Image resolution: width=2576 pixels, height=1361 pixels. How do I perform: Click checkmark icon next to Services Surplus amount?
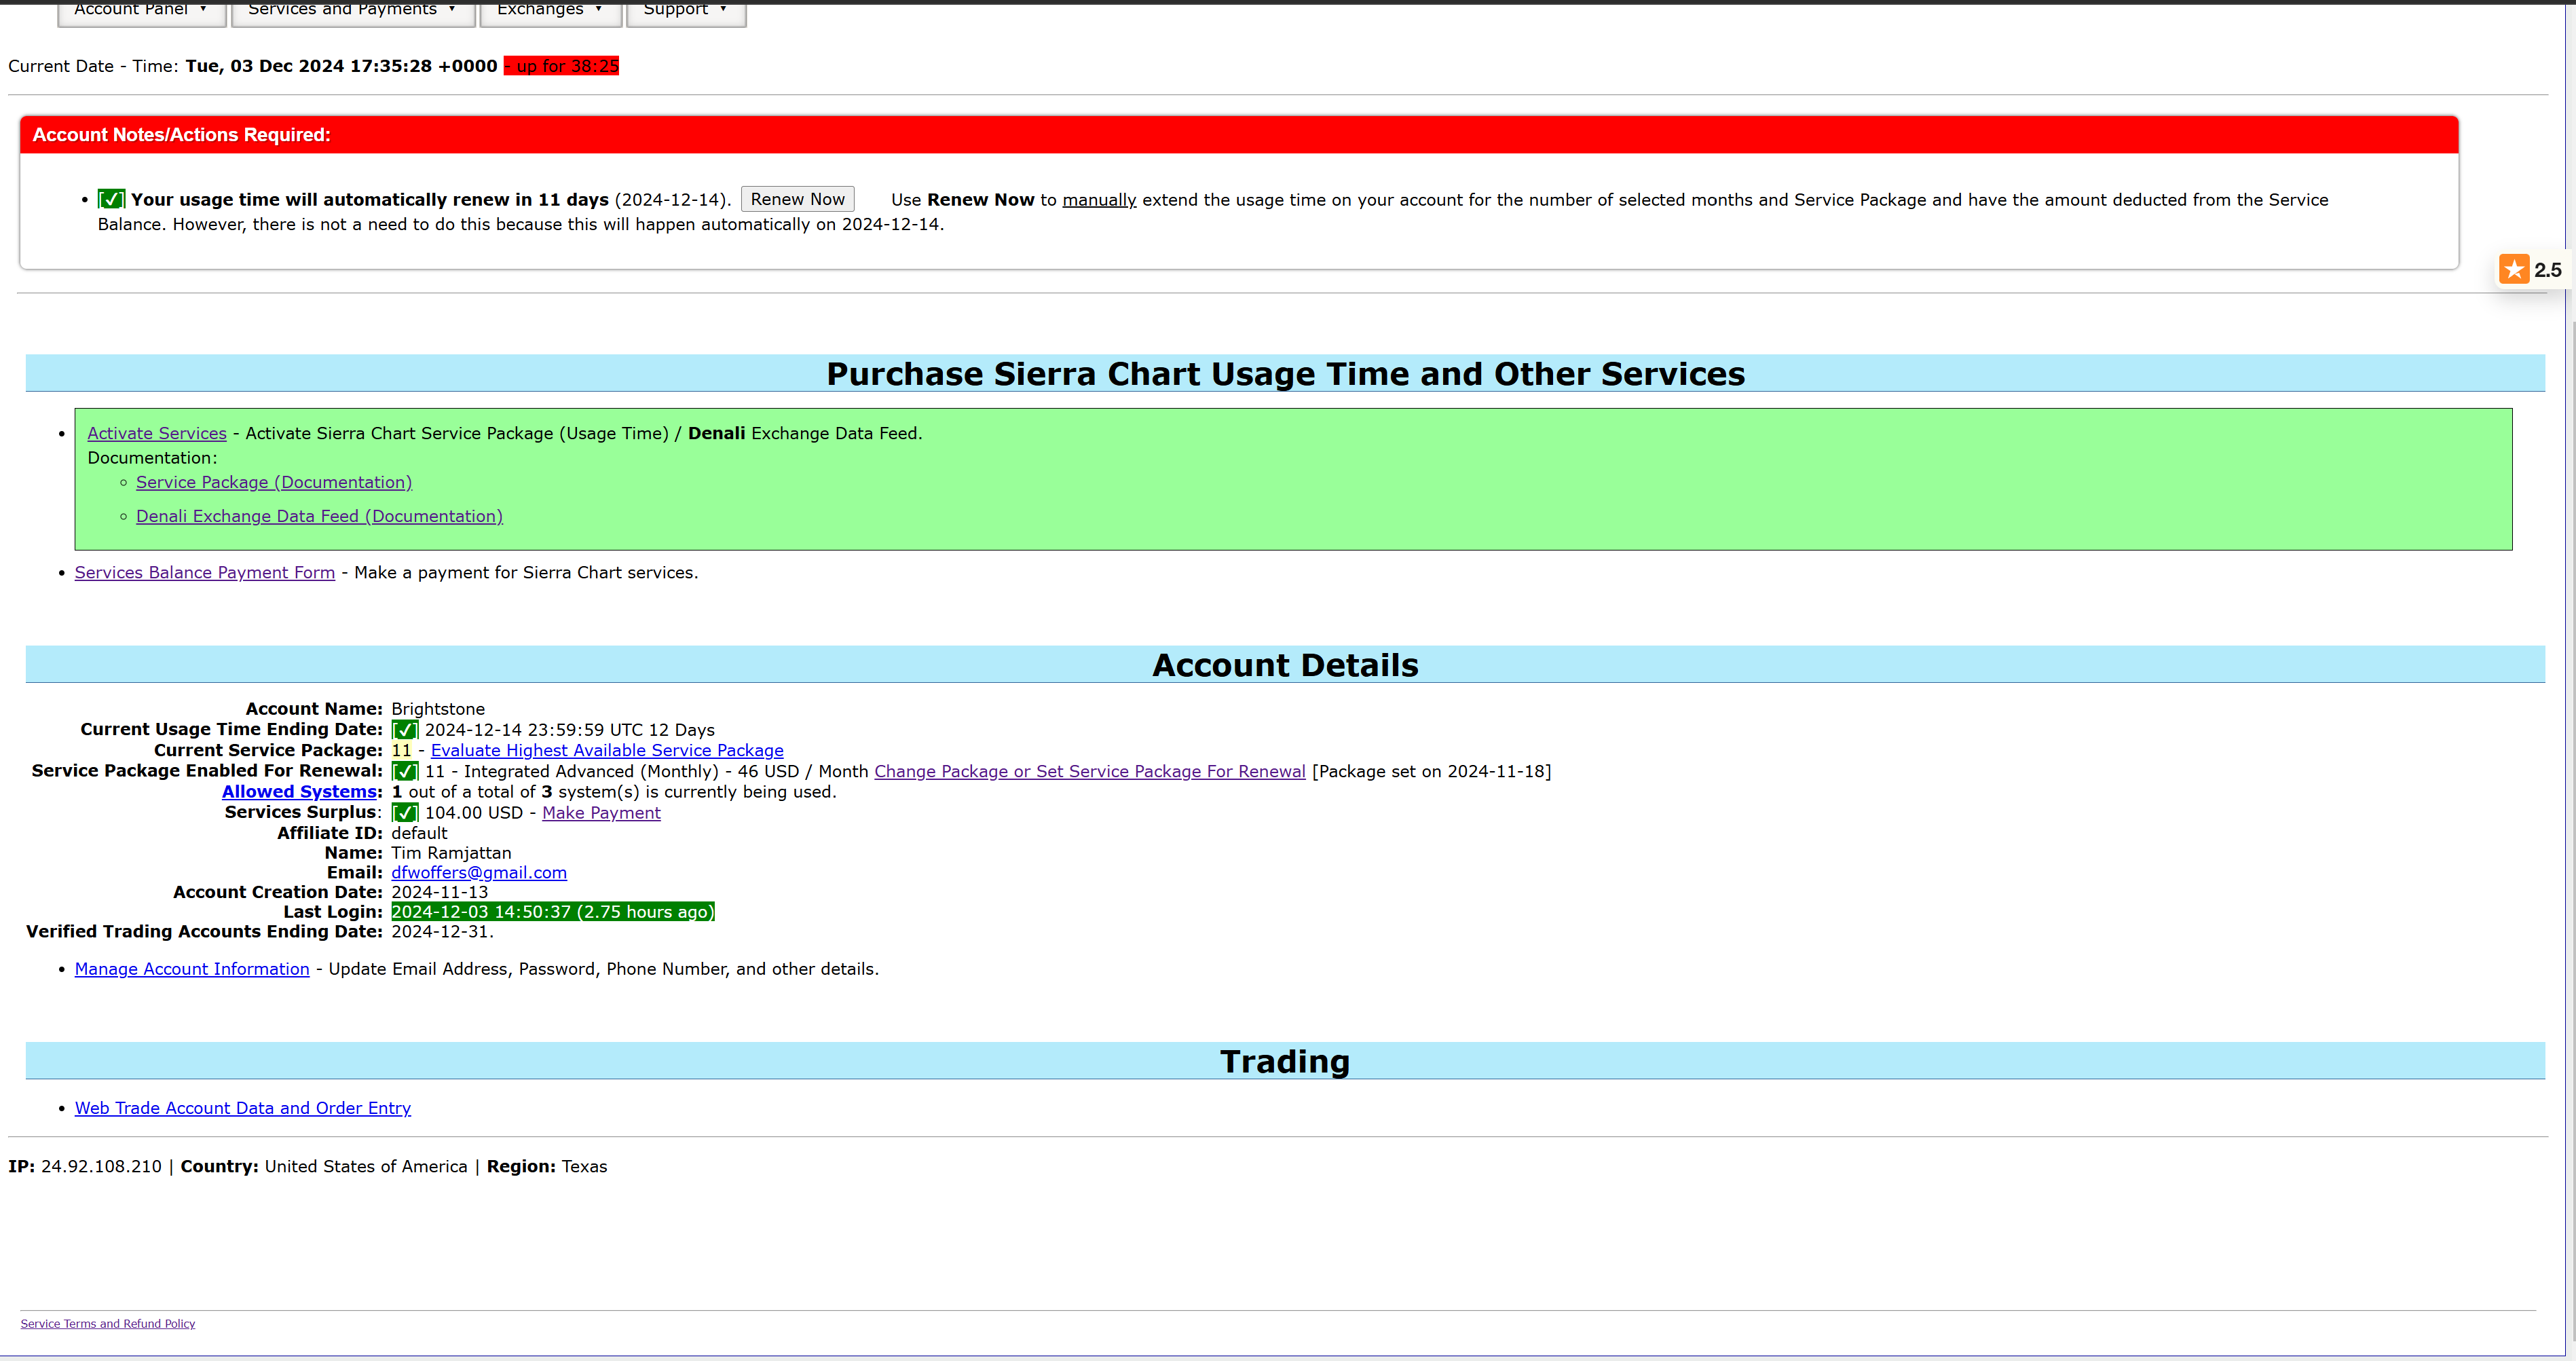click(404, 813)
